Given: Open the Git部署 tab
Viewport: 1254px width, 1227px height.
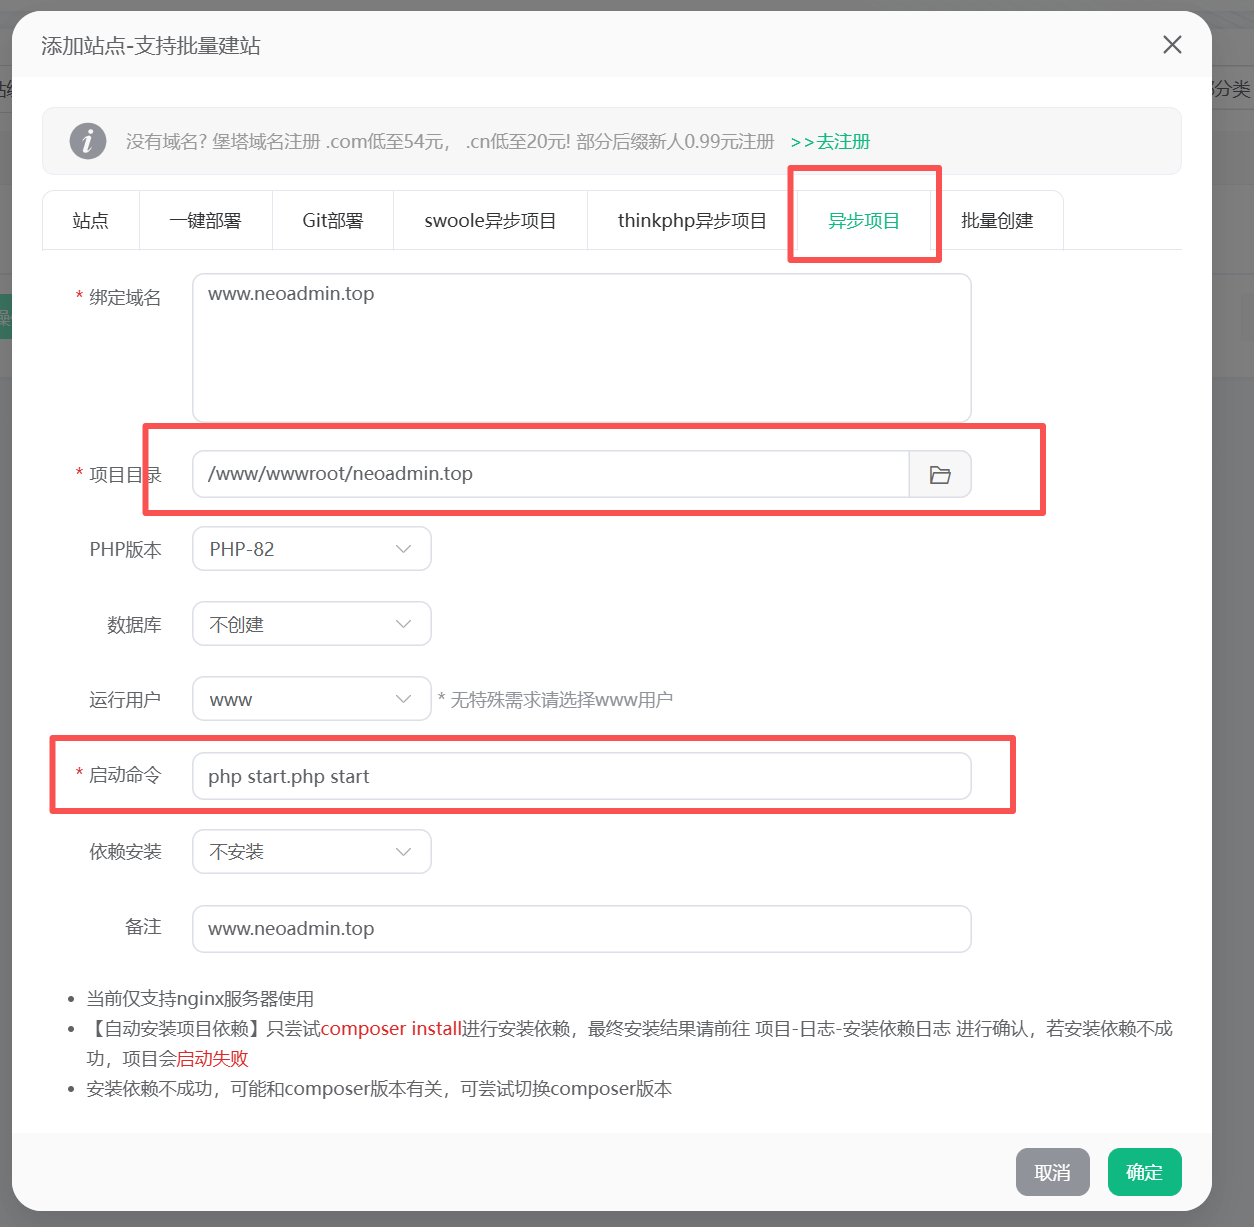Looking at the screenshot, I should tap(332, 220).
